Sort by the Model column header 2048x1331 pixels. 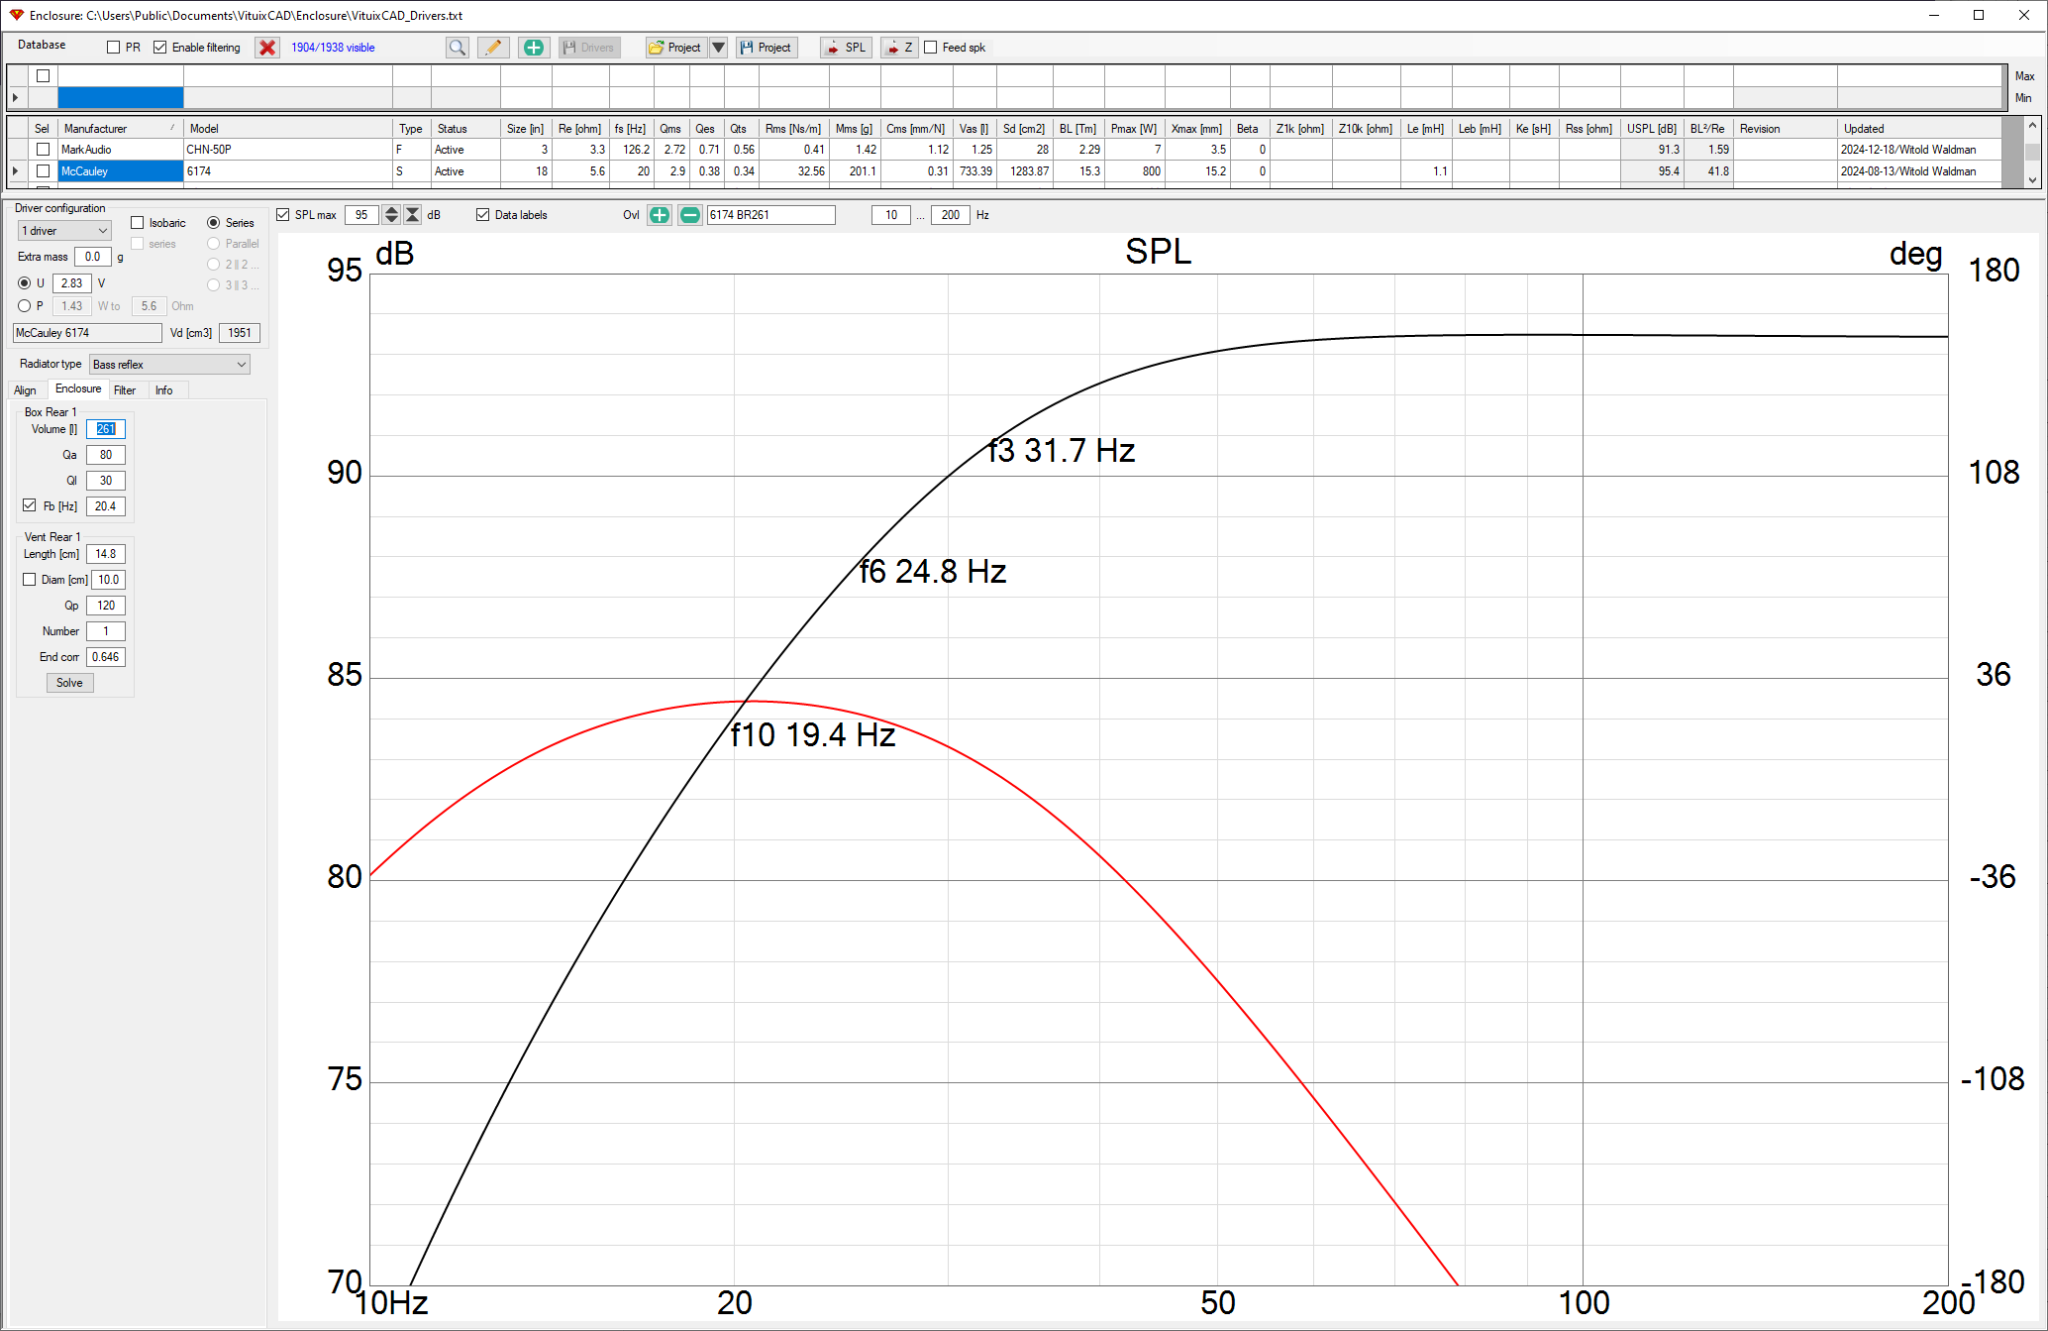tap(288, 129)
